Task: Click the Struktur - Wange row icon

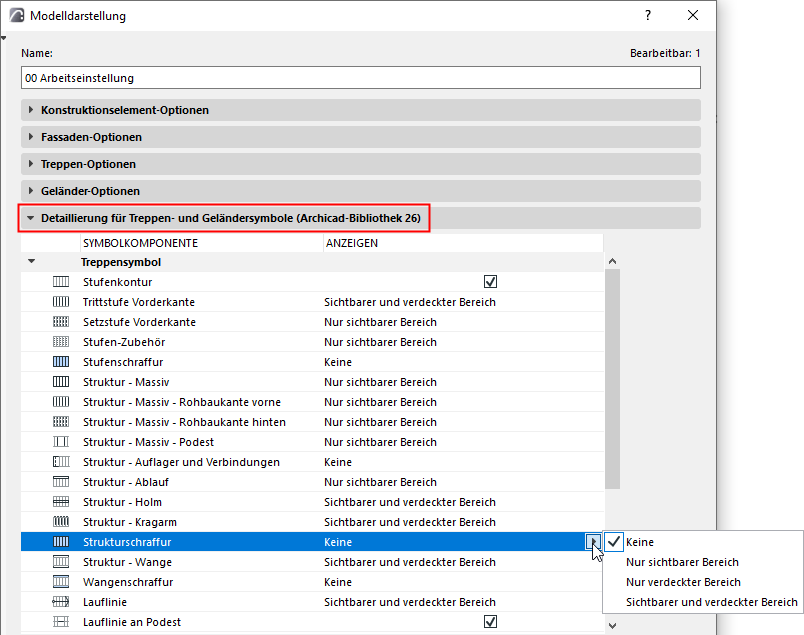Action: 61,562
